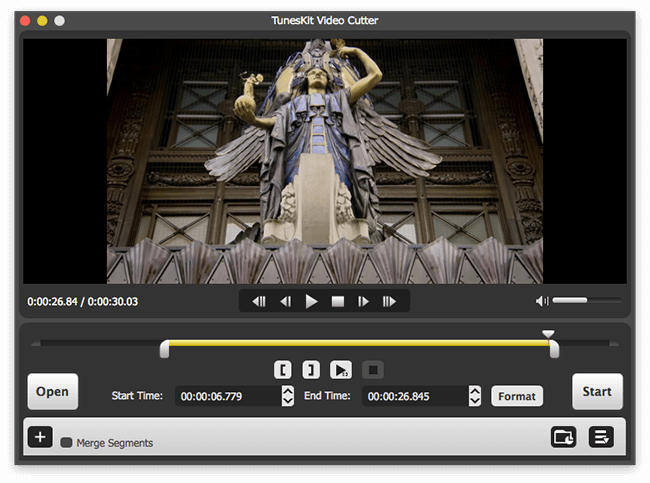Step forward one frame
Viewport: 650px width, 483px height.
pyautogui.click(x=363, y=301)
